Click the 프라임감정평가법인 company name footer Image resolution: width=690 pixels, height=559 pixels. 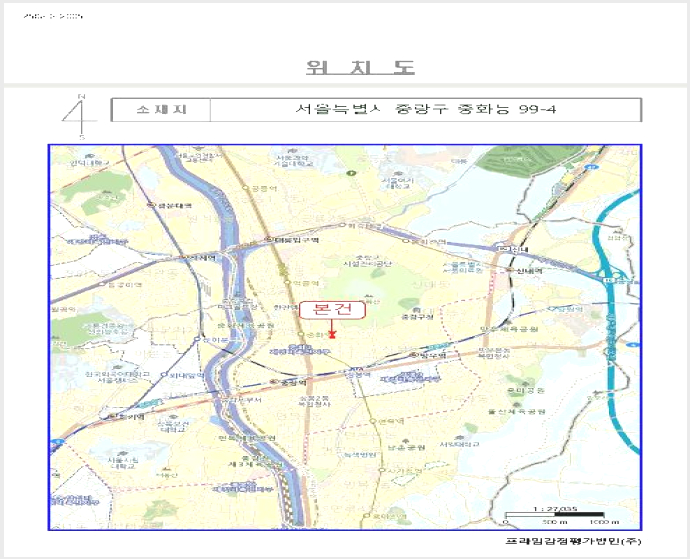573,541
